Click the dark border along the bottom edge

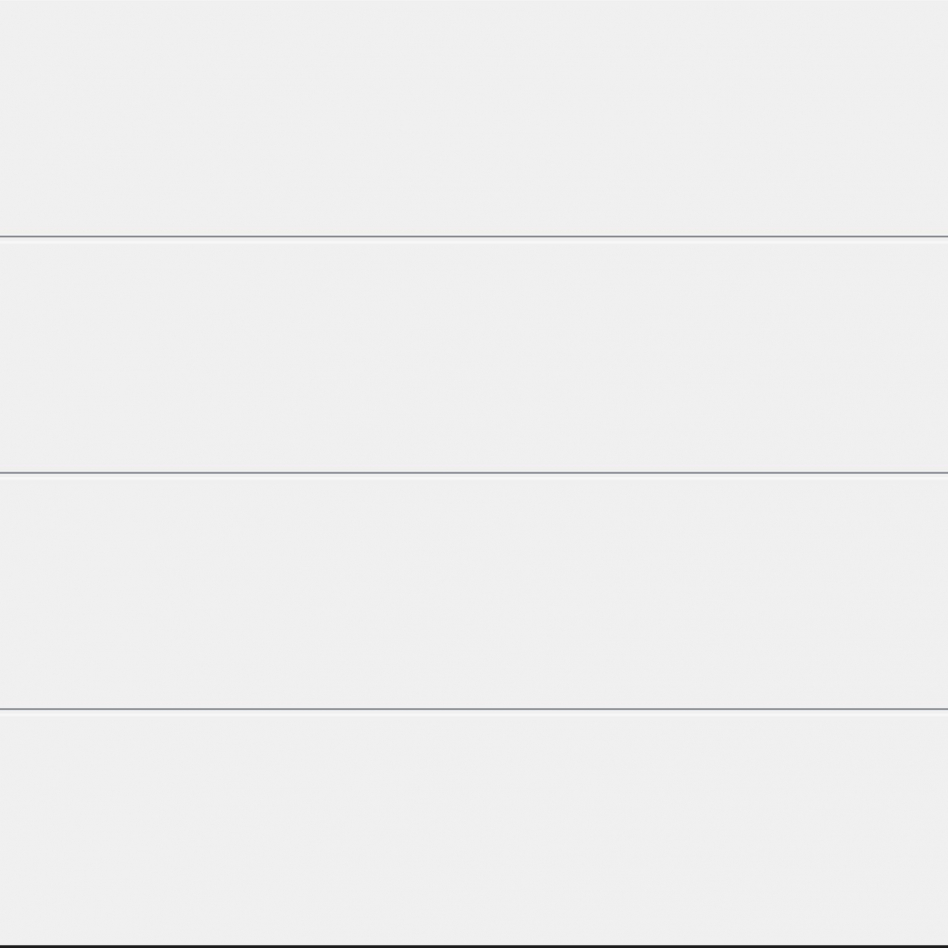click(474, 945)
